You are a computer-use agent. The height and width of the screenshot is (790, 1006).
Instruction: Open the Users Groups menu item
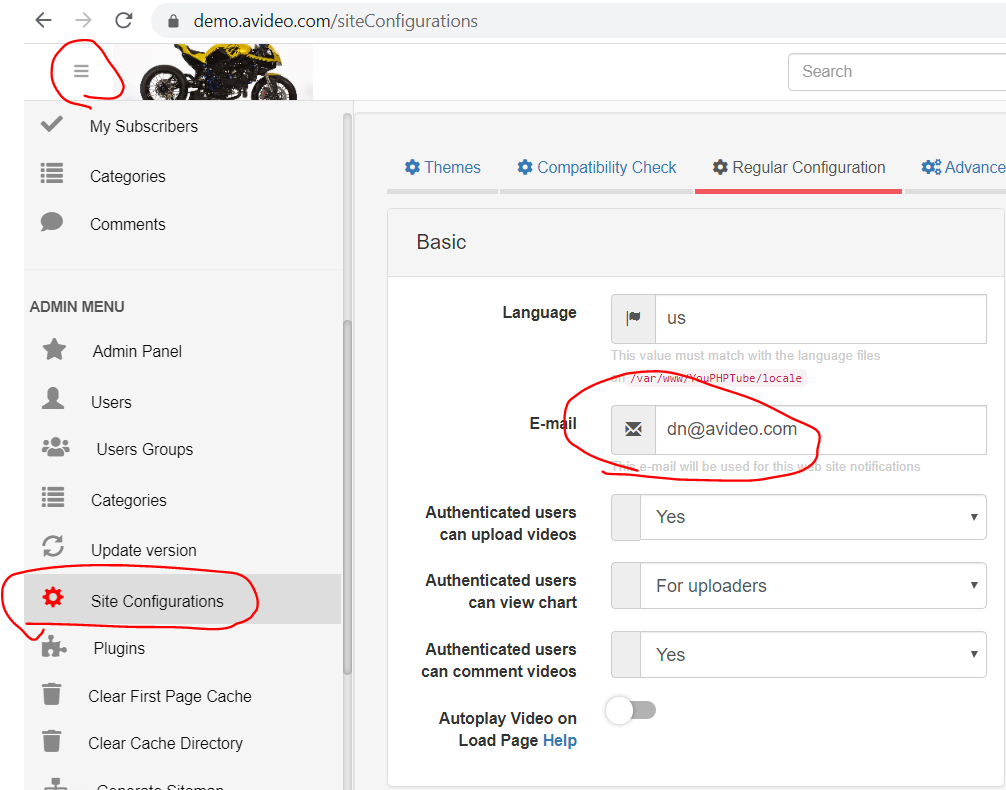point(144,449)
